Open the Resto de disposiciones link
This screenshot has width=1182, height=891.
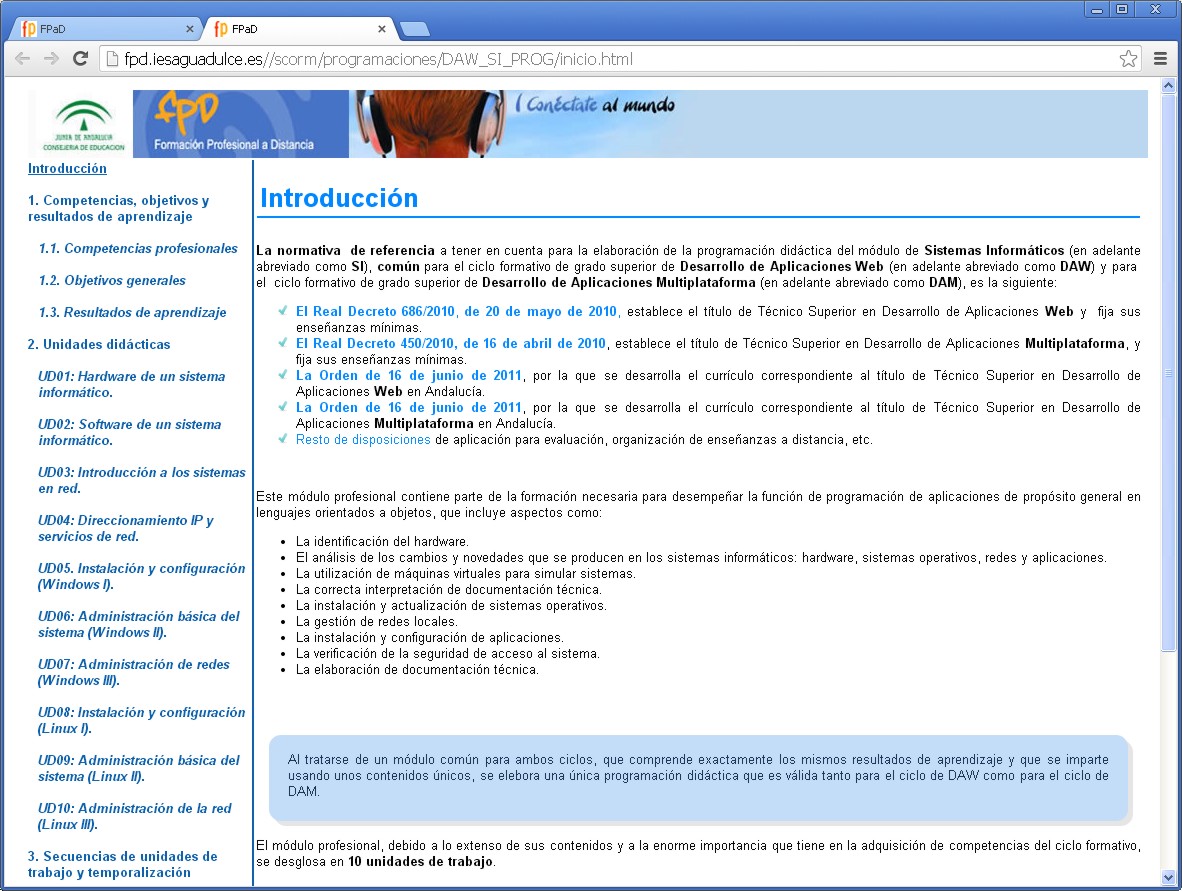point(363,439)
